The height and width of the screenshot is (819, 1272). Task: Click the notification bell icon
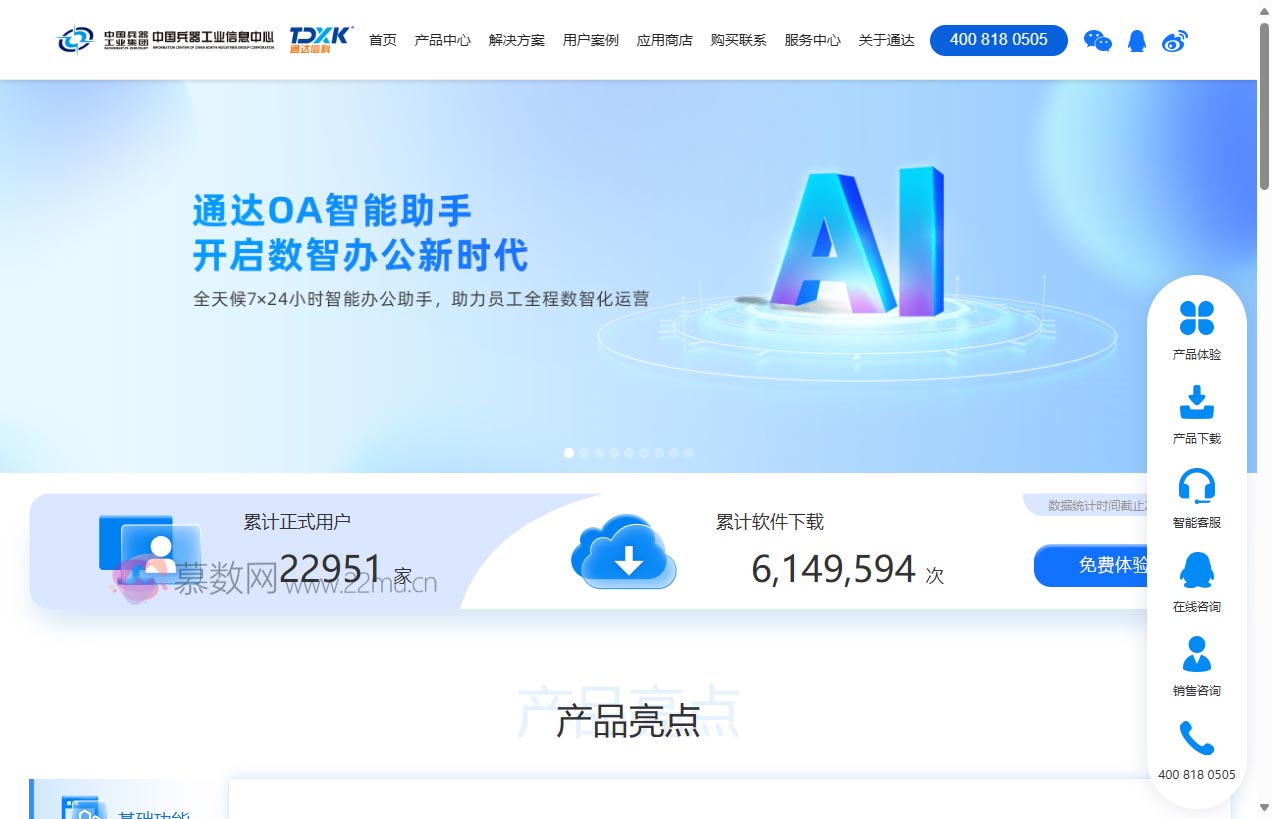1136,40
